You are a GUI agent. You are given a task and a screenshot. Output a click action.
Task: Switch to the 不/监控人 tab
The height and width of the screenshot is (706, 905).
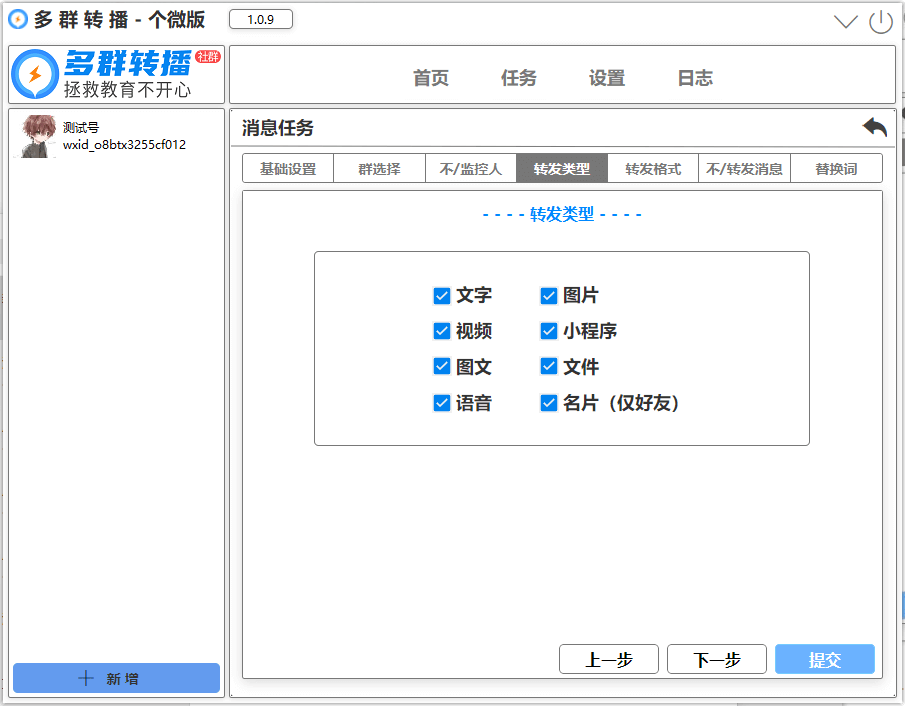470,169
